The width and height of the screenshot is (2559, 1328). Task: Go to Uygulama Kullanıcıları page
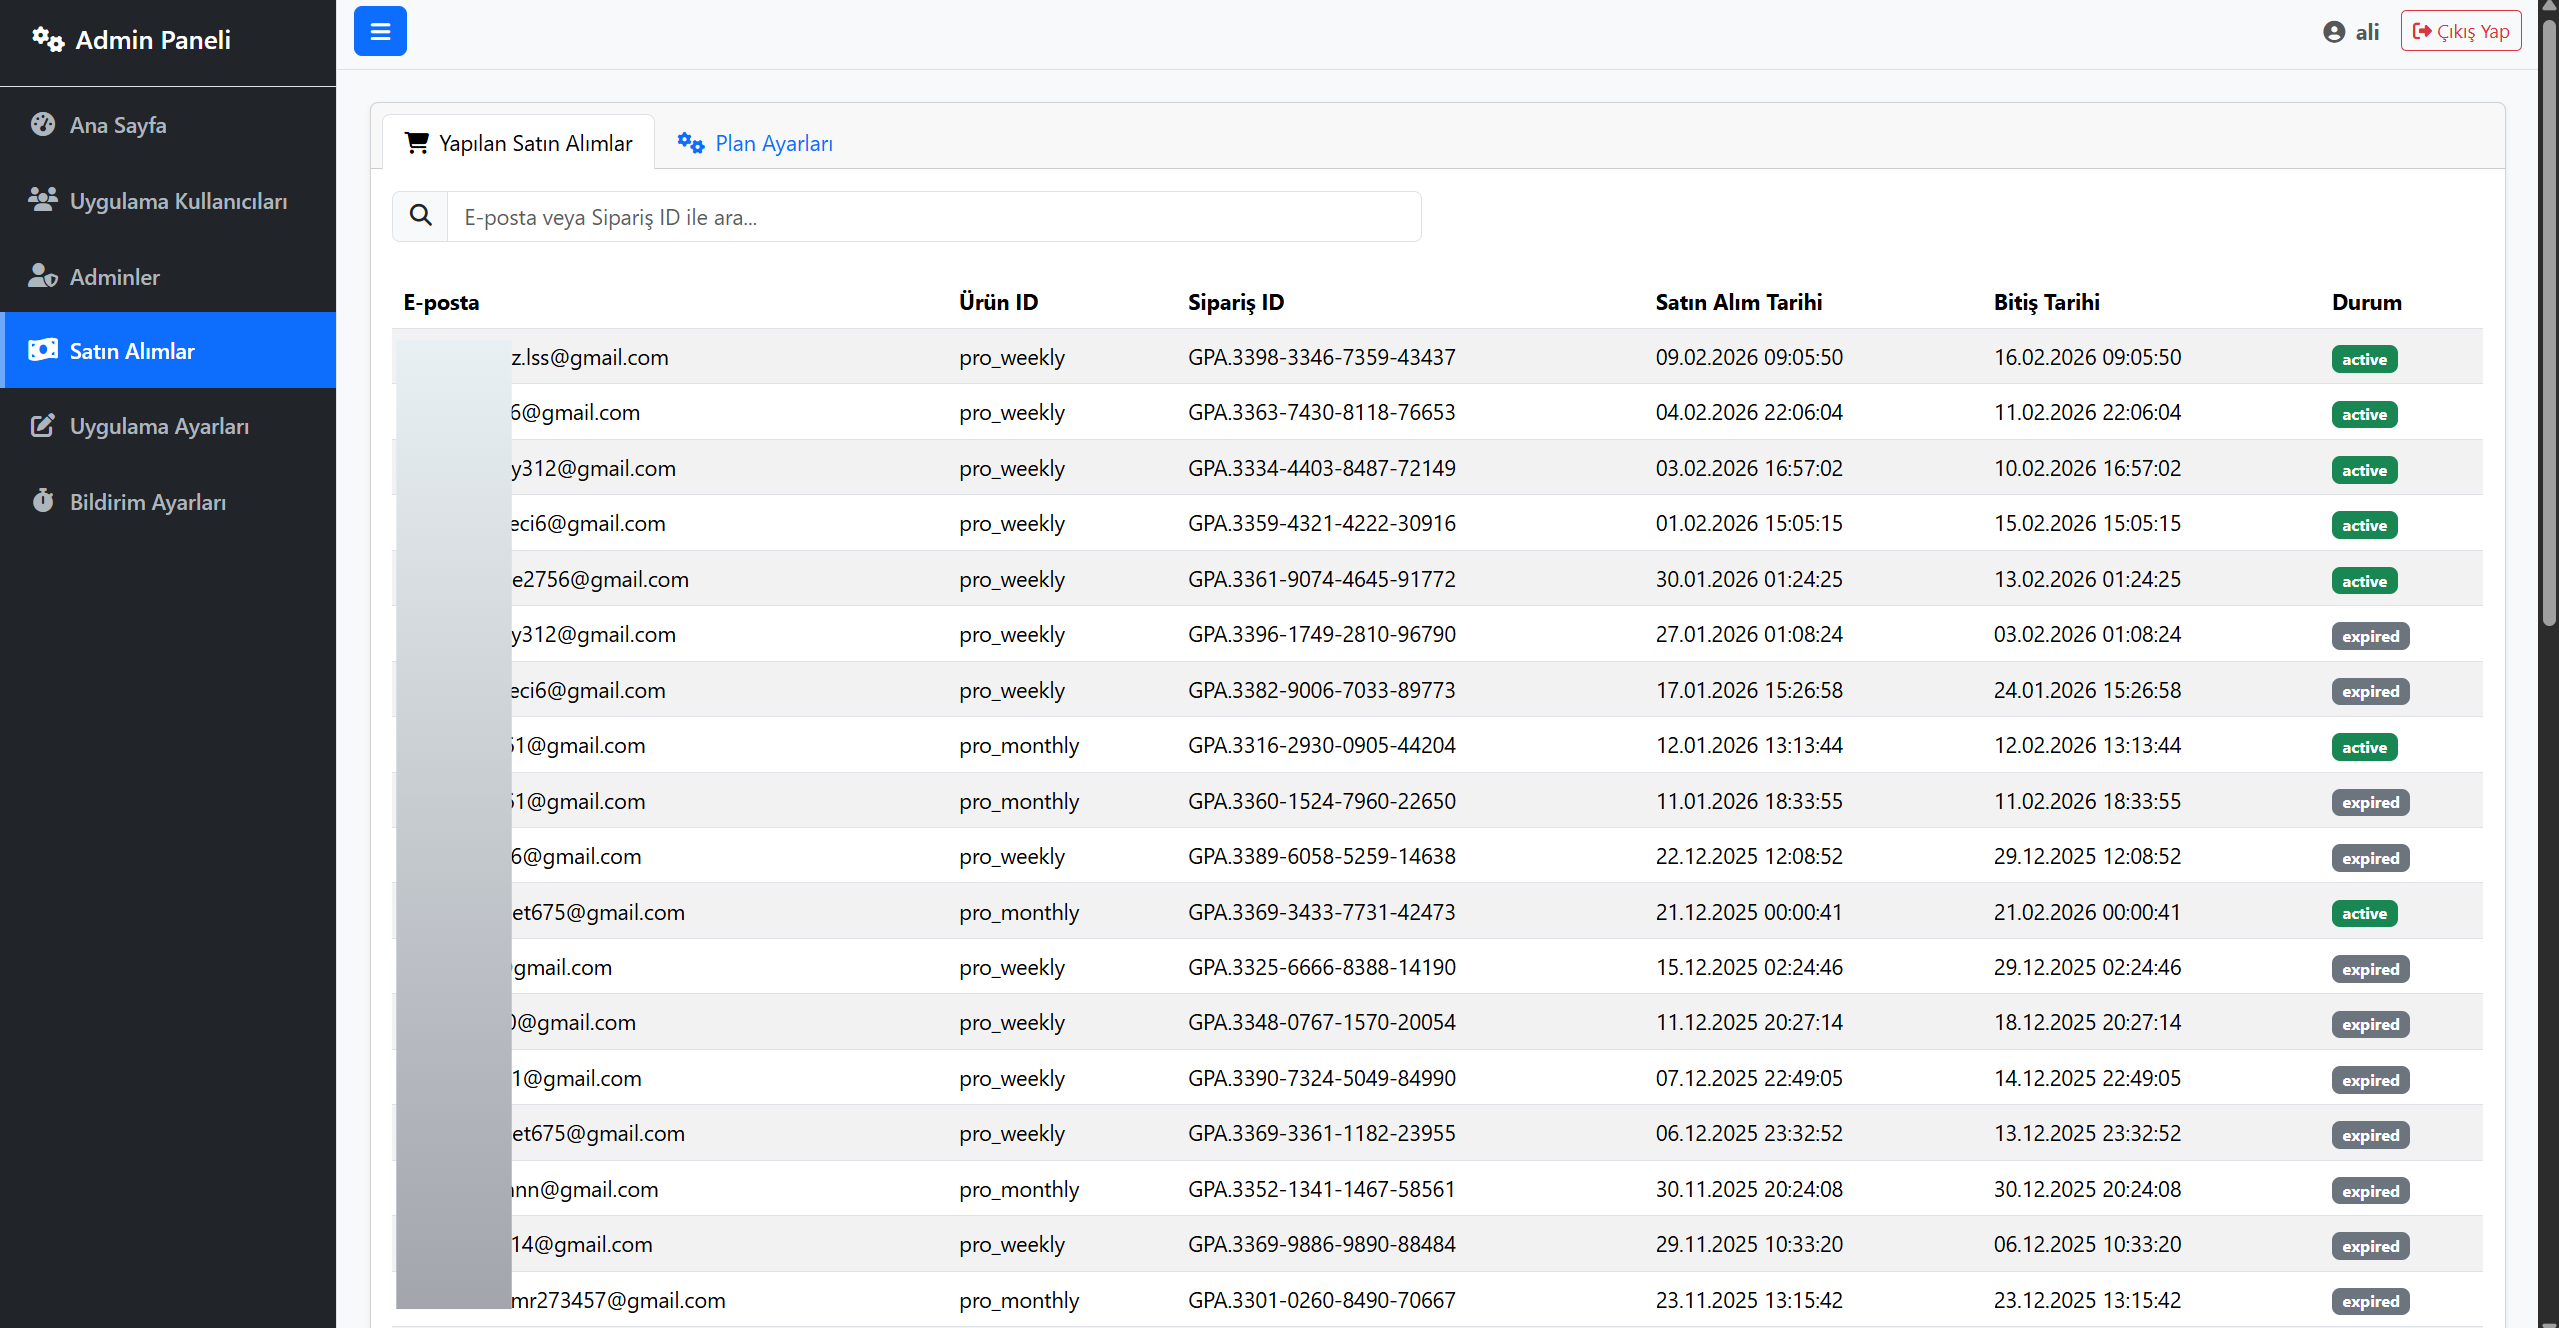tap(168, 201)
